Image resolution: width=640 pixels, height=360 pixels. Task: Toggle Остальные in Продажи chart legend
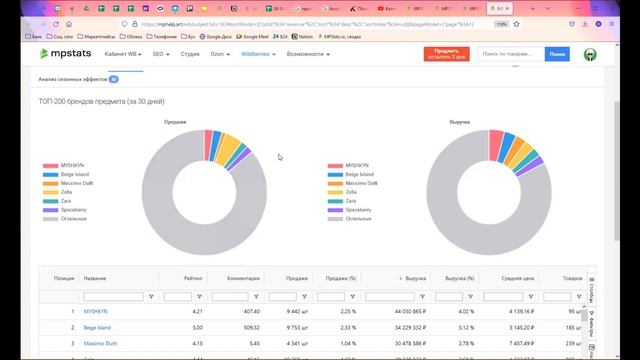65,219
